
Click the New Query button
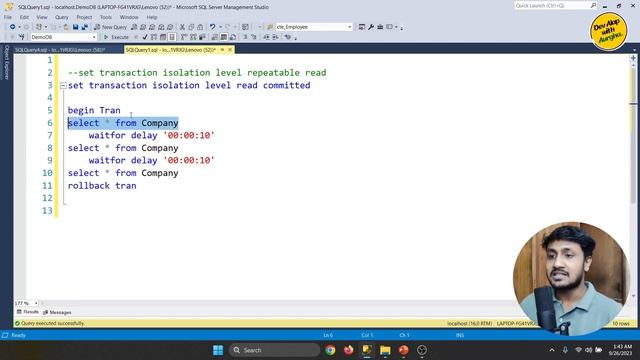click(x=111, y=27)
